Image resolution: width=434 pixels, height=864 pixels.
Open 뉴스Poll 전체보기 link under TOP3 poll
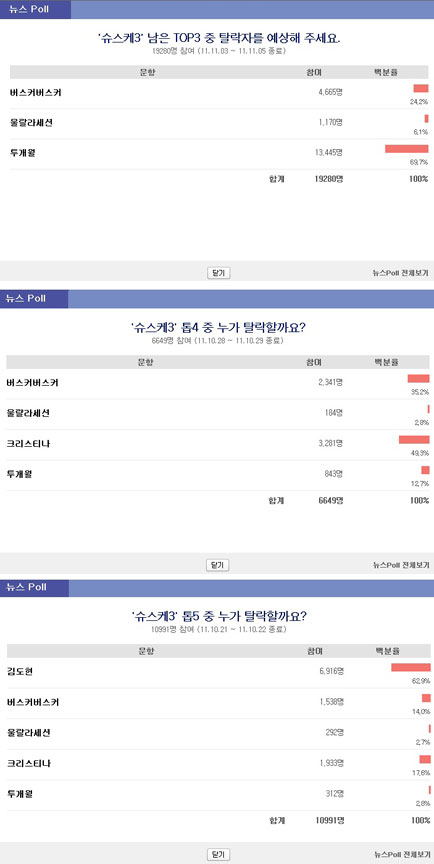400,272
